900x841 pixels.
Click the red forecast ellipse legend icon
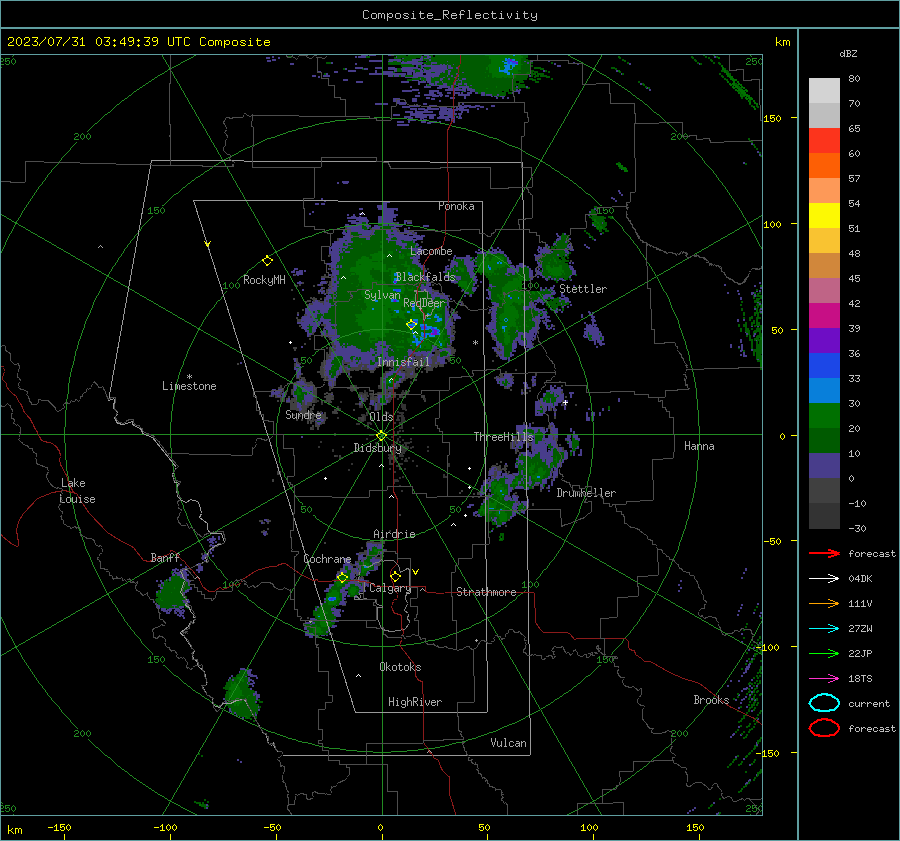[x=824, y=728]
